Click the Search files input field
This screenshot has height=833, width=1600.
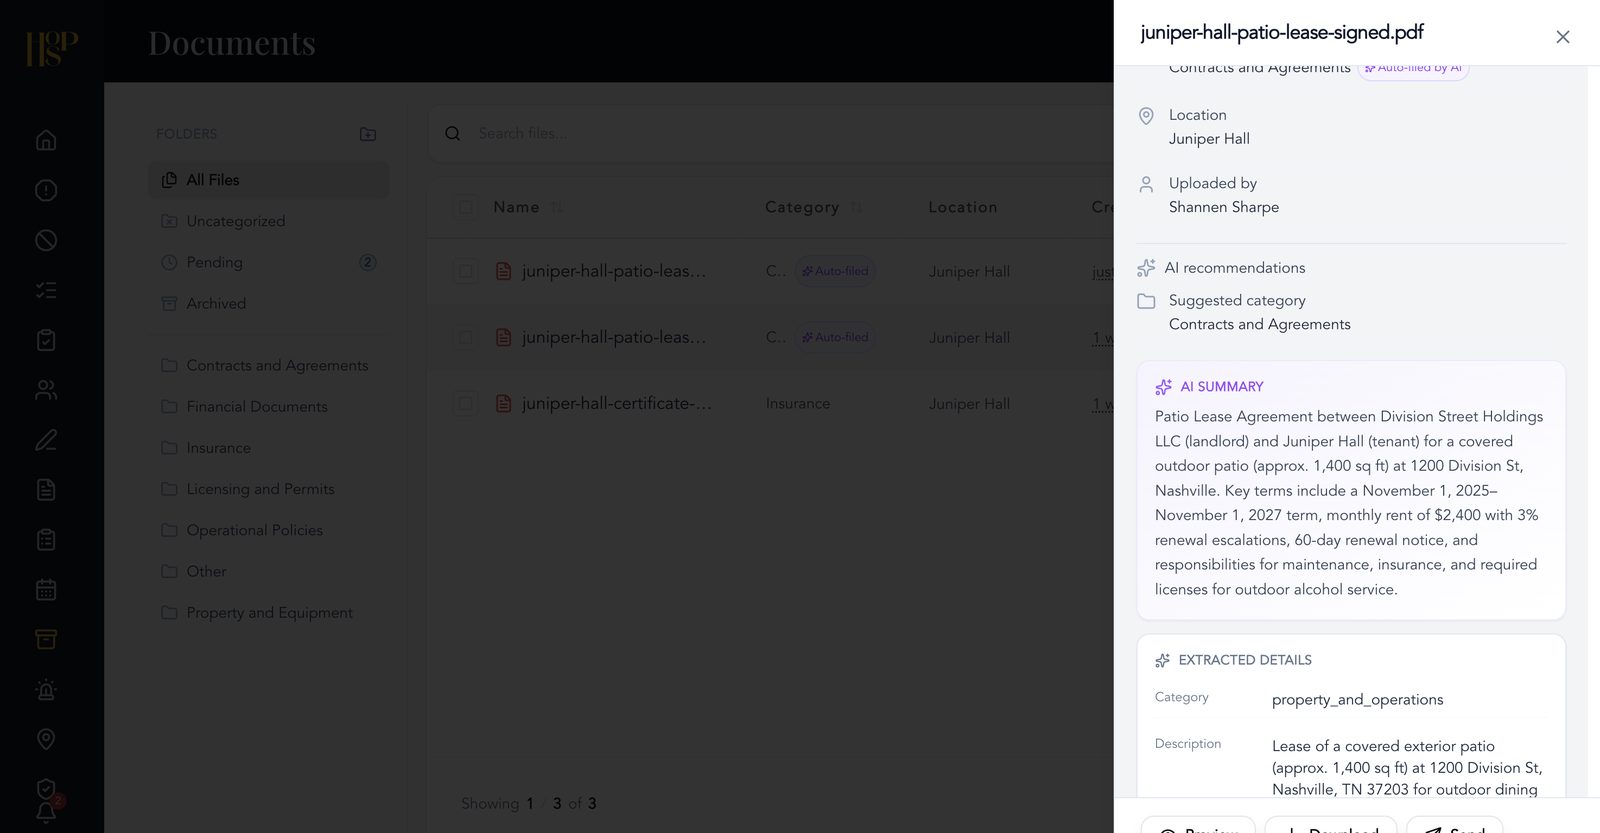point(790,133)
